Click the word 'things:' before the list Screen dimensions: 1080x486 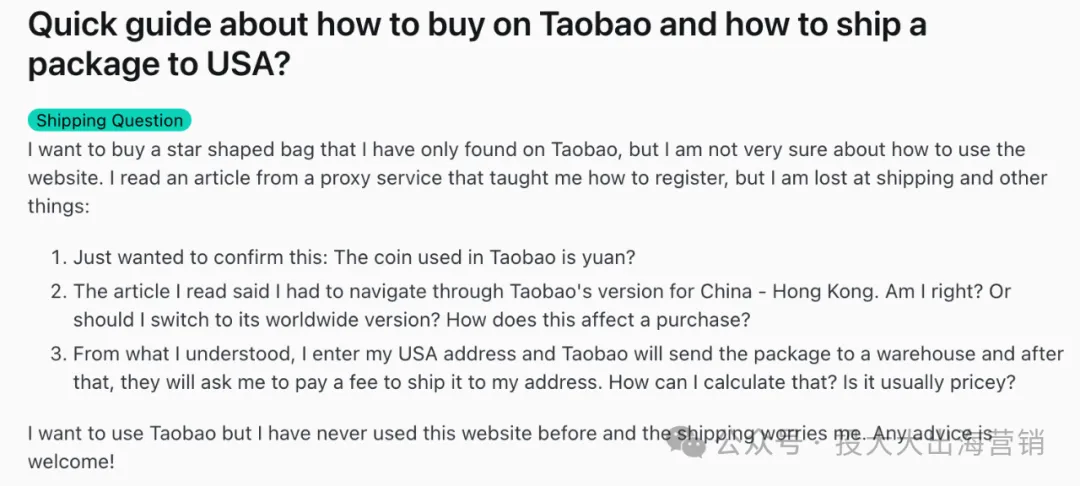click(59, 206)
